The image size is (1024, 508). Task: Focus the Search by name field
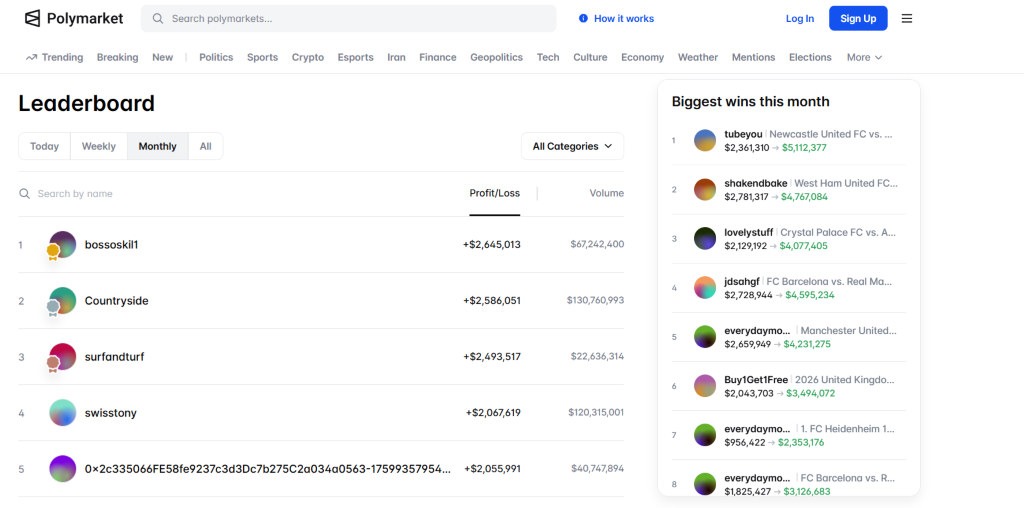(75, 193)
